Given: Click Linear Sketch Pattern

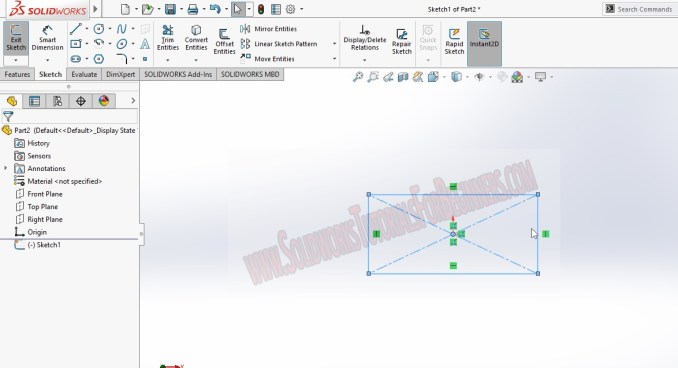Looking at the screenshot, I should pyautogui.click(x=279, y=44).
